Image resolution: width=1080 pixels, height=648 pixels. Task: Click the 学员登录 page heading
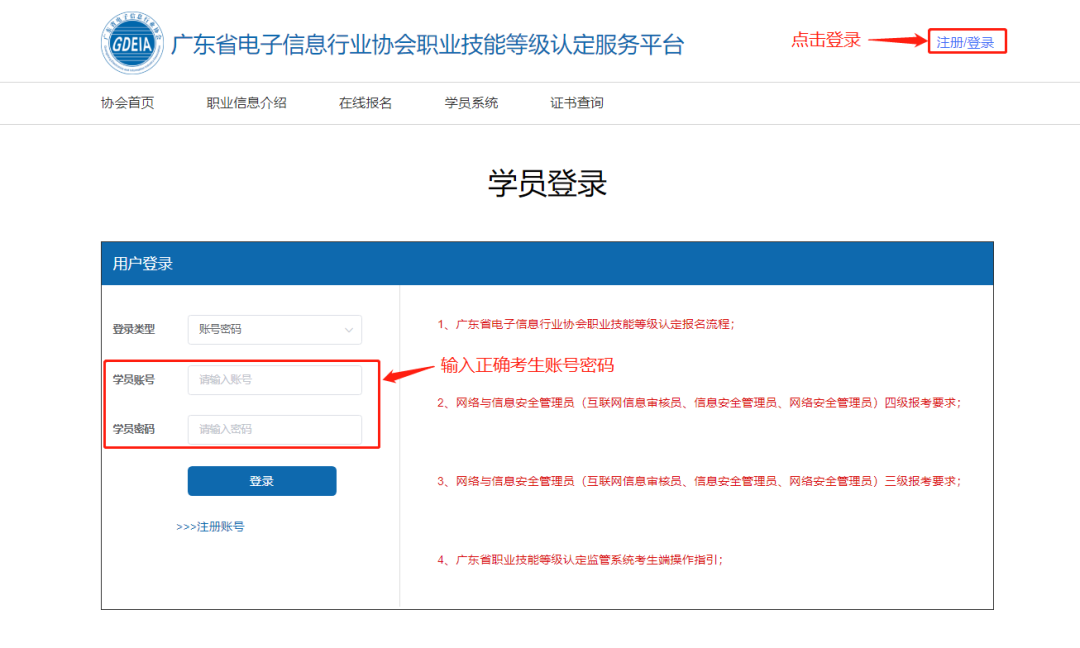[x=547, y=184]
